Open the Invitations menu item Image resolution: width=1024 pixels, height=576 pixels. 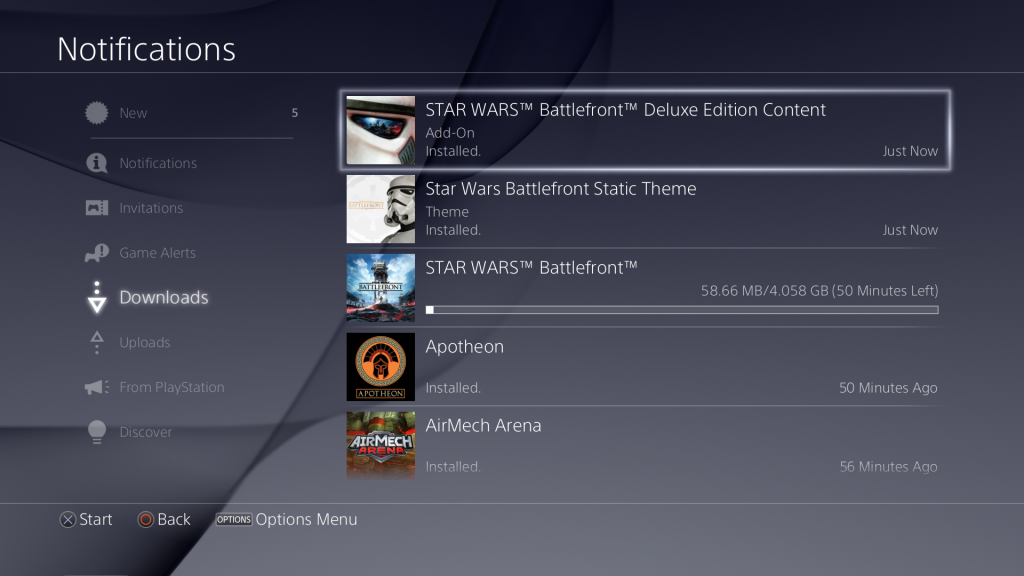point(151,208)
